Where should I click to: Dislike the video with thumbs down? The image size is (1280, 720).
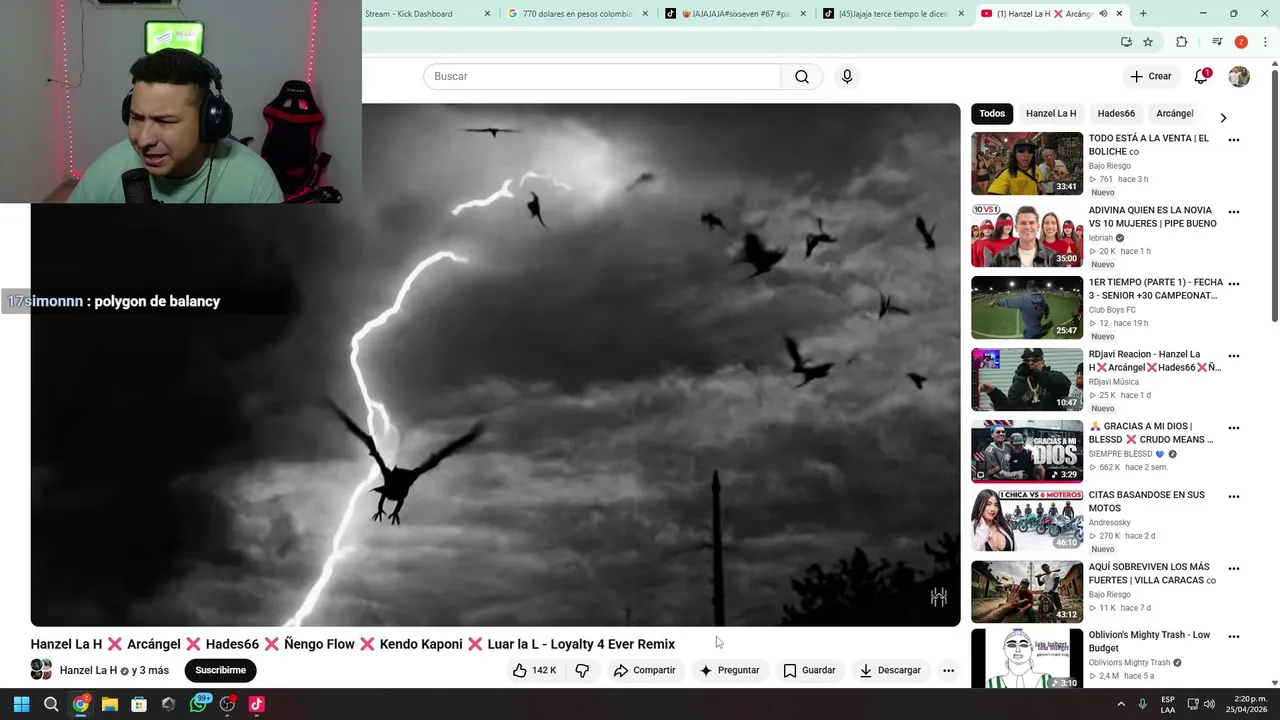[583, 670]
